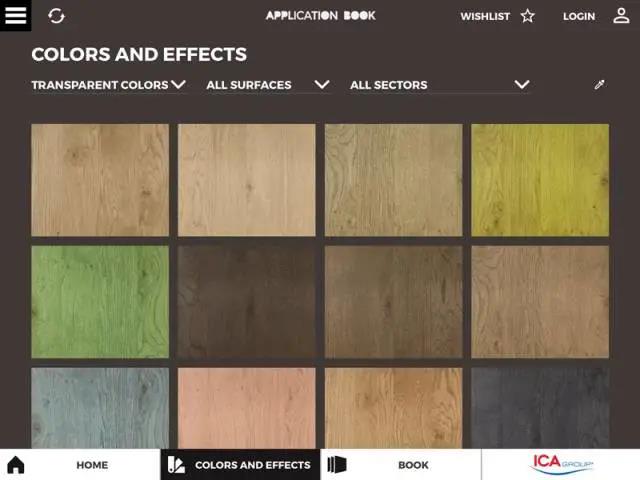Click the wishlist star icon
The image size is (640, 480).
coord(528,16)
